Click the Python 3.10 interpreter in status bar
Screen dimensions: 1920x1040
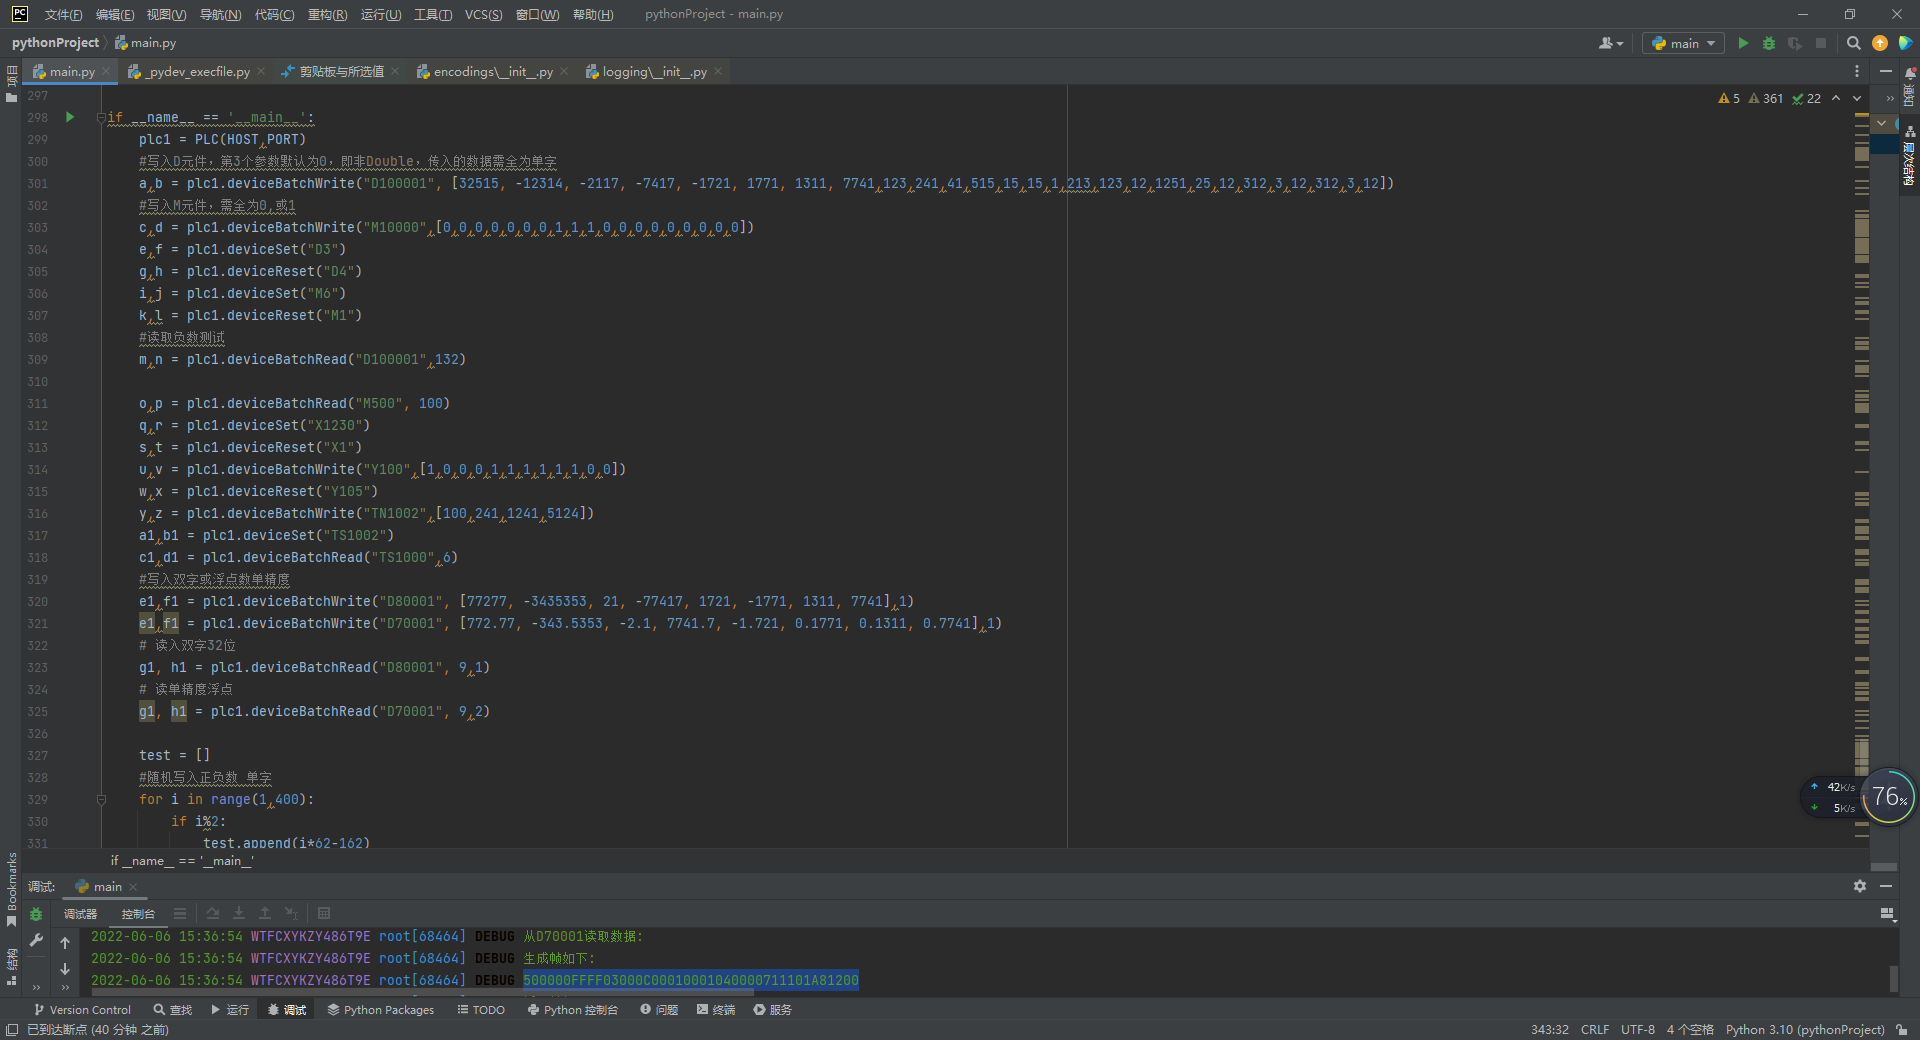(x=1804, y=1030)
